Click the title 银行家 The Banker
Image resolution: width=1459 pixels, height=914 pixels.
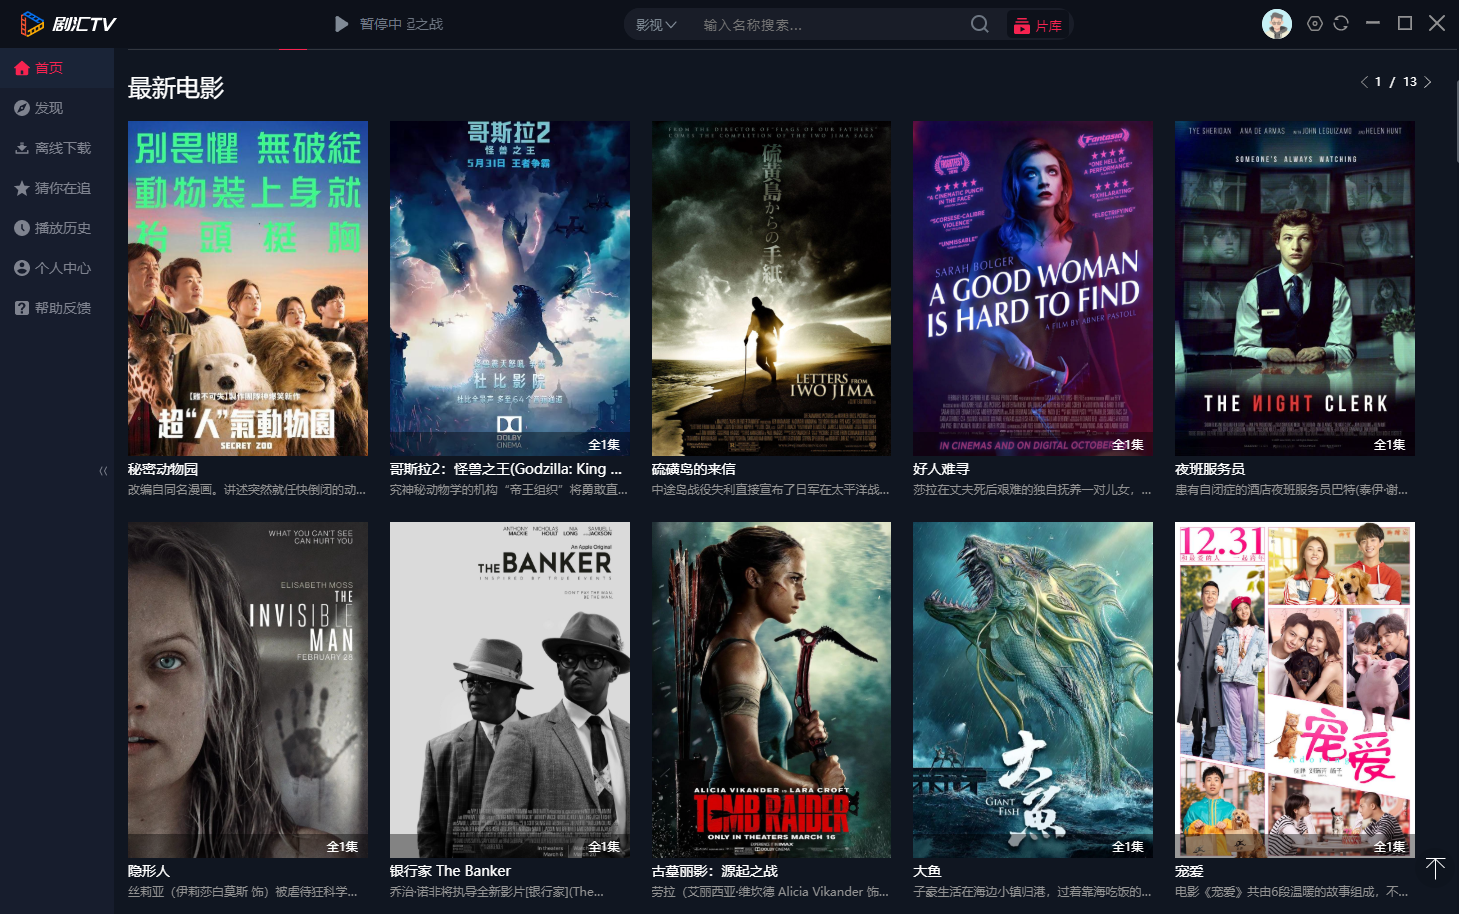(x=450, y=871)
